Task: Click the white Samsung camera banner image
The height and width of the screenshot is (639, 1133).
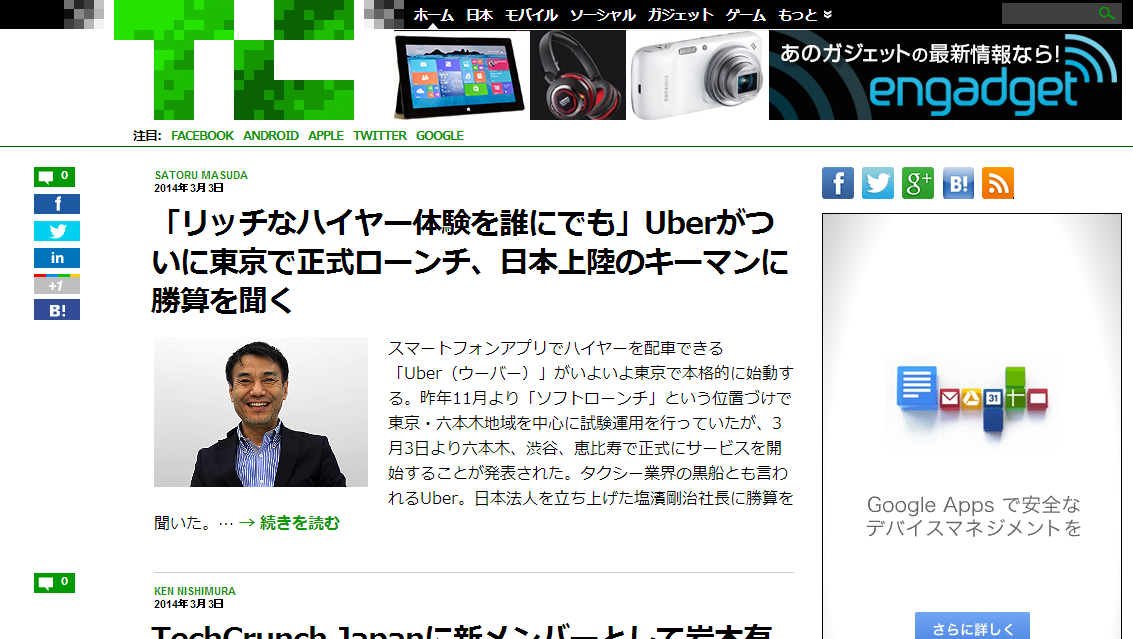Action: point(697,75)
